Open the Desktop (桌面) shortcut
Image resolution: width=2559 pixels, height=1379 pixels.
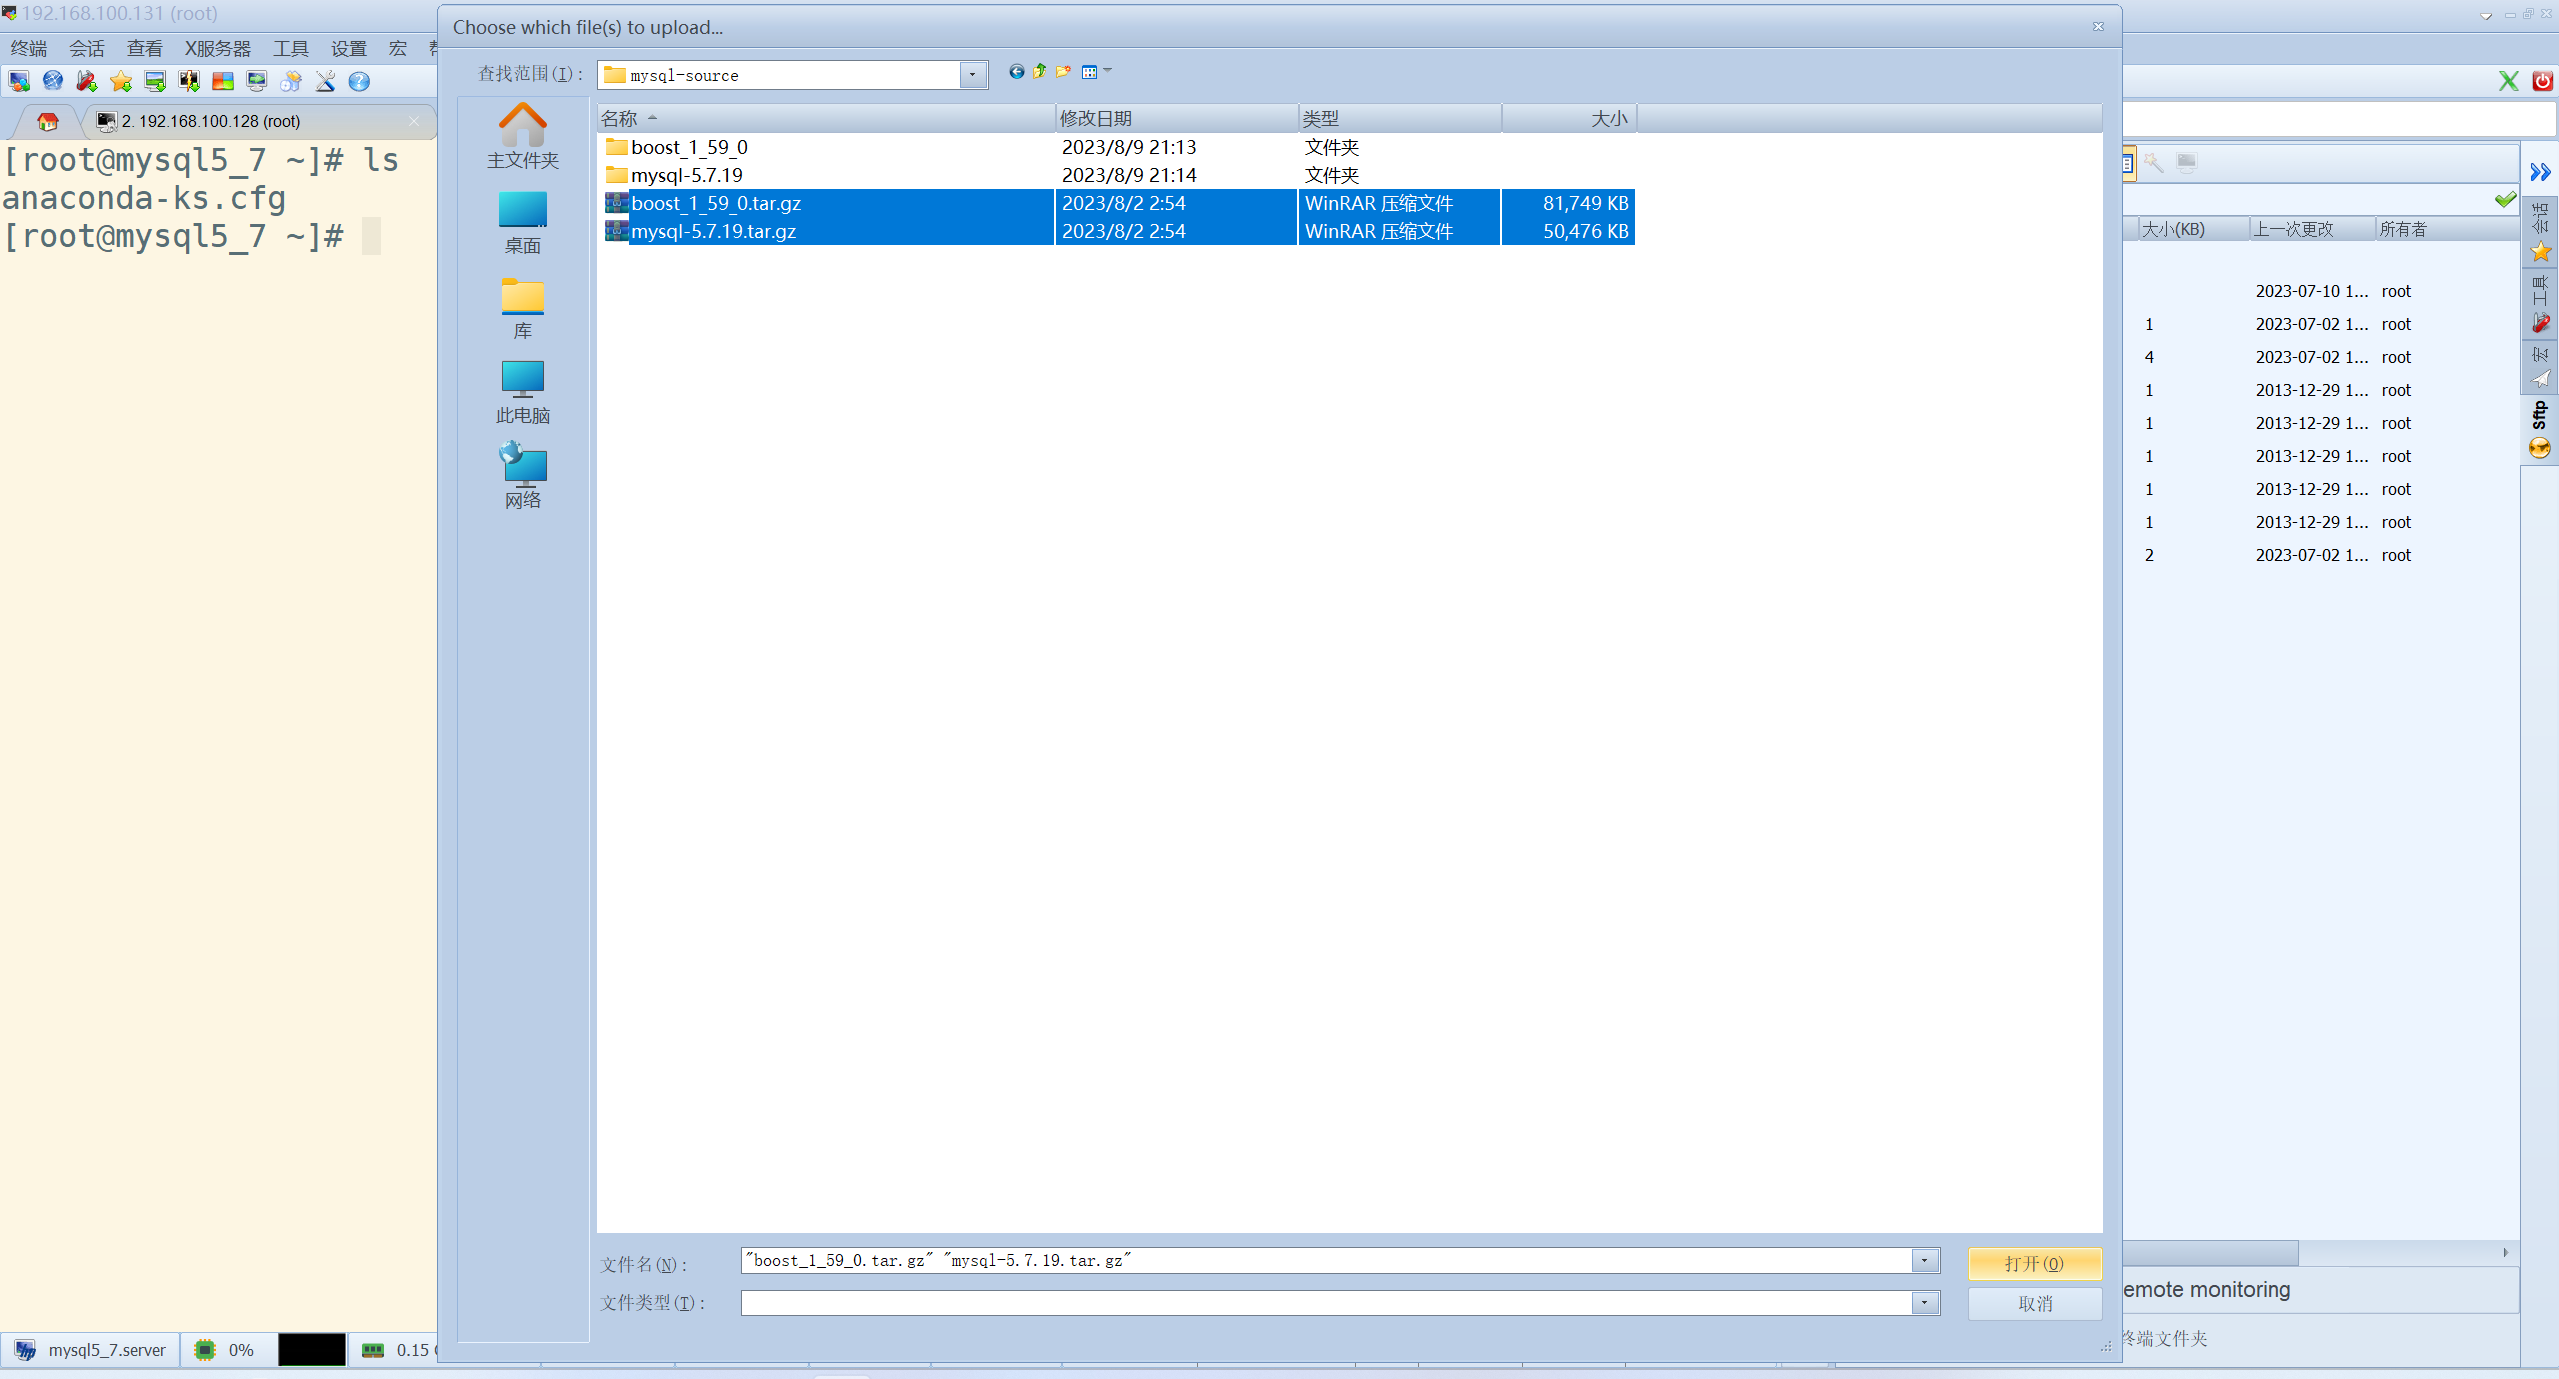click(x=522, y=223)
